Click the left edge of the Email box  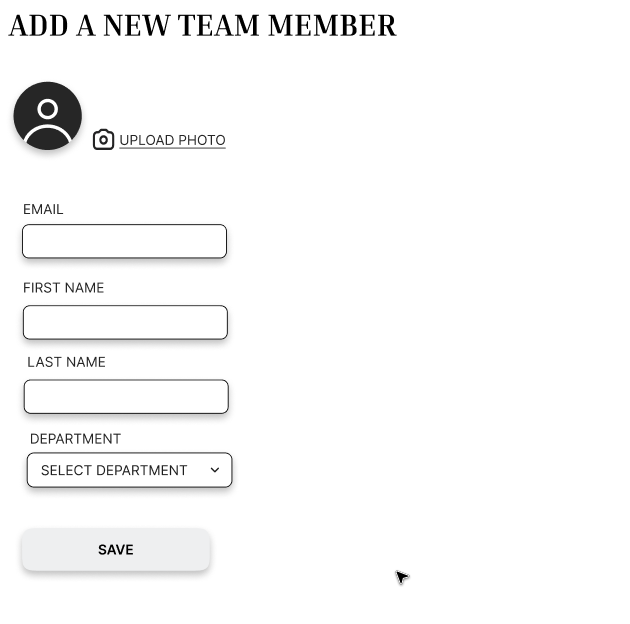(x=26, y=242)
